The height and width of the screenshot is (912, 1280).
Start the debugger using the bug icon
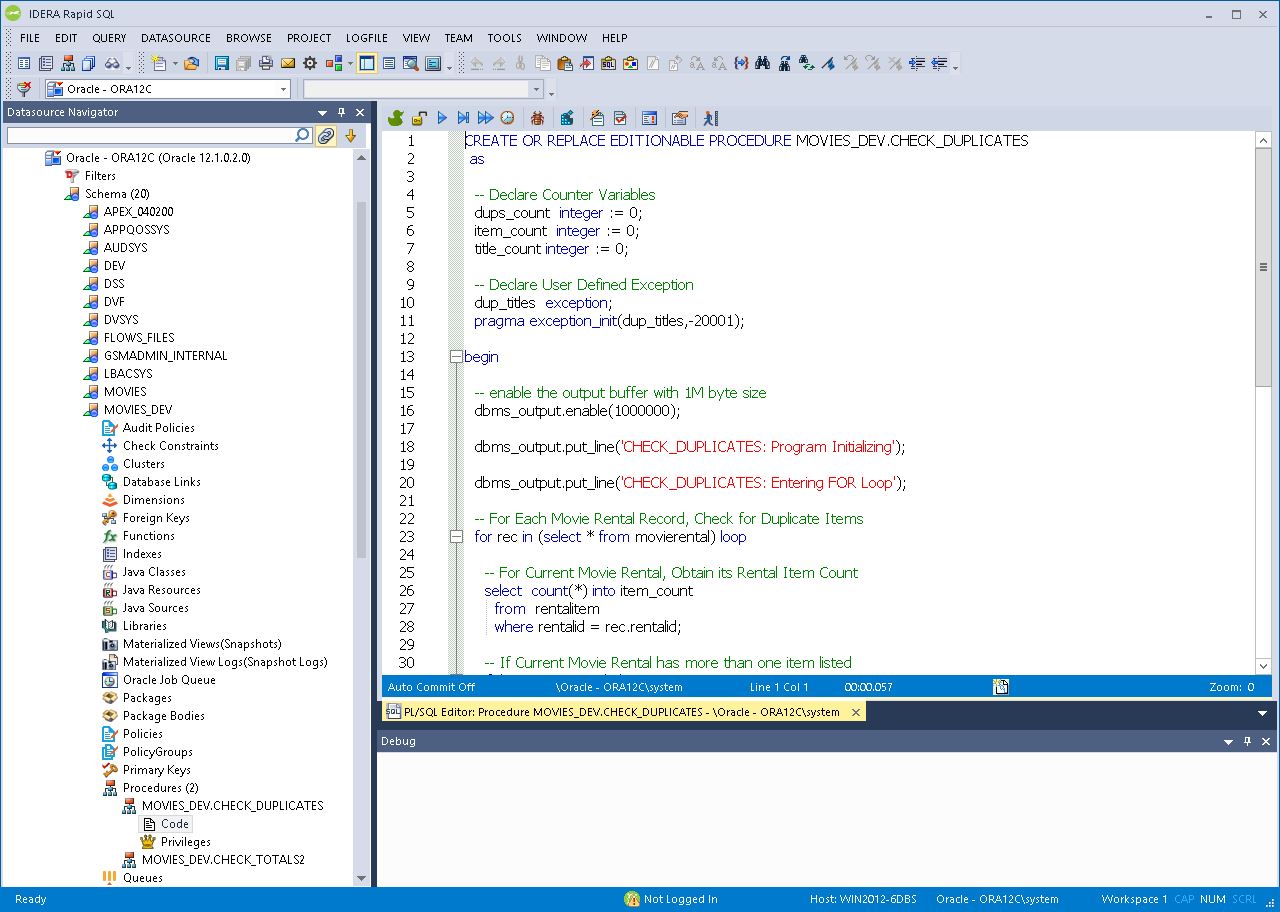(537, 118)
